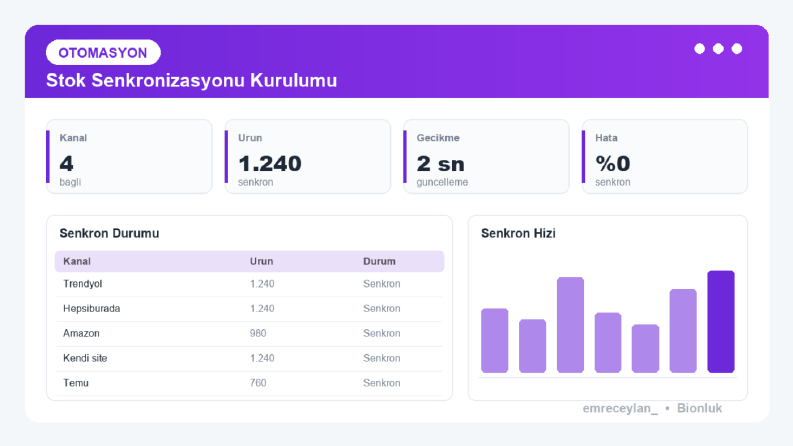
Task: Click the Senkron status in Trendyol row
Action: (x=382, y=284)
